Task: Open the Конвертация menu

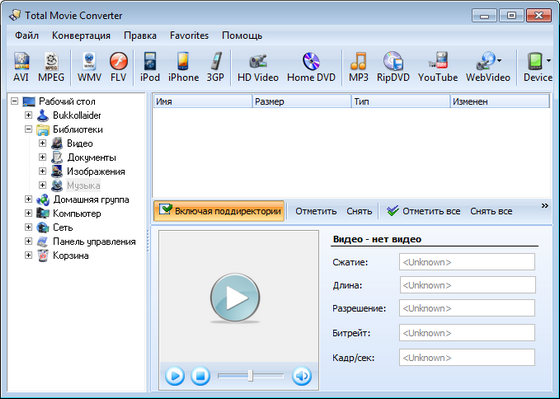Action: 81,36
